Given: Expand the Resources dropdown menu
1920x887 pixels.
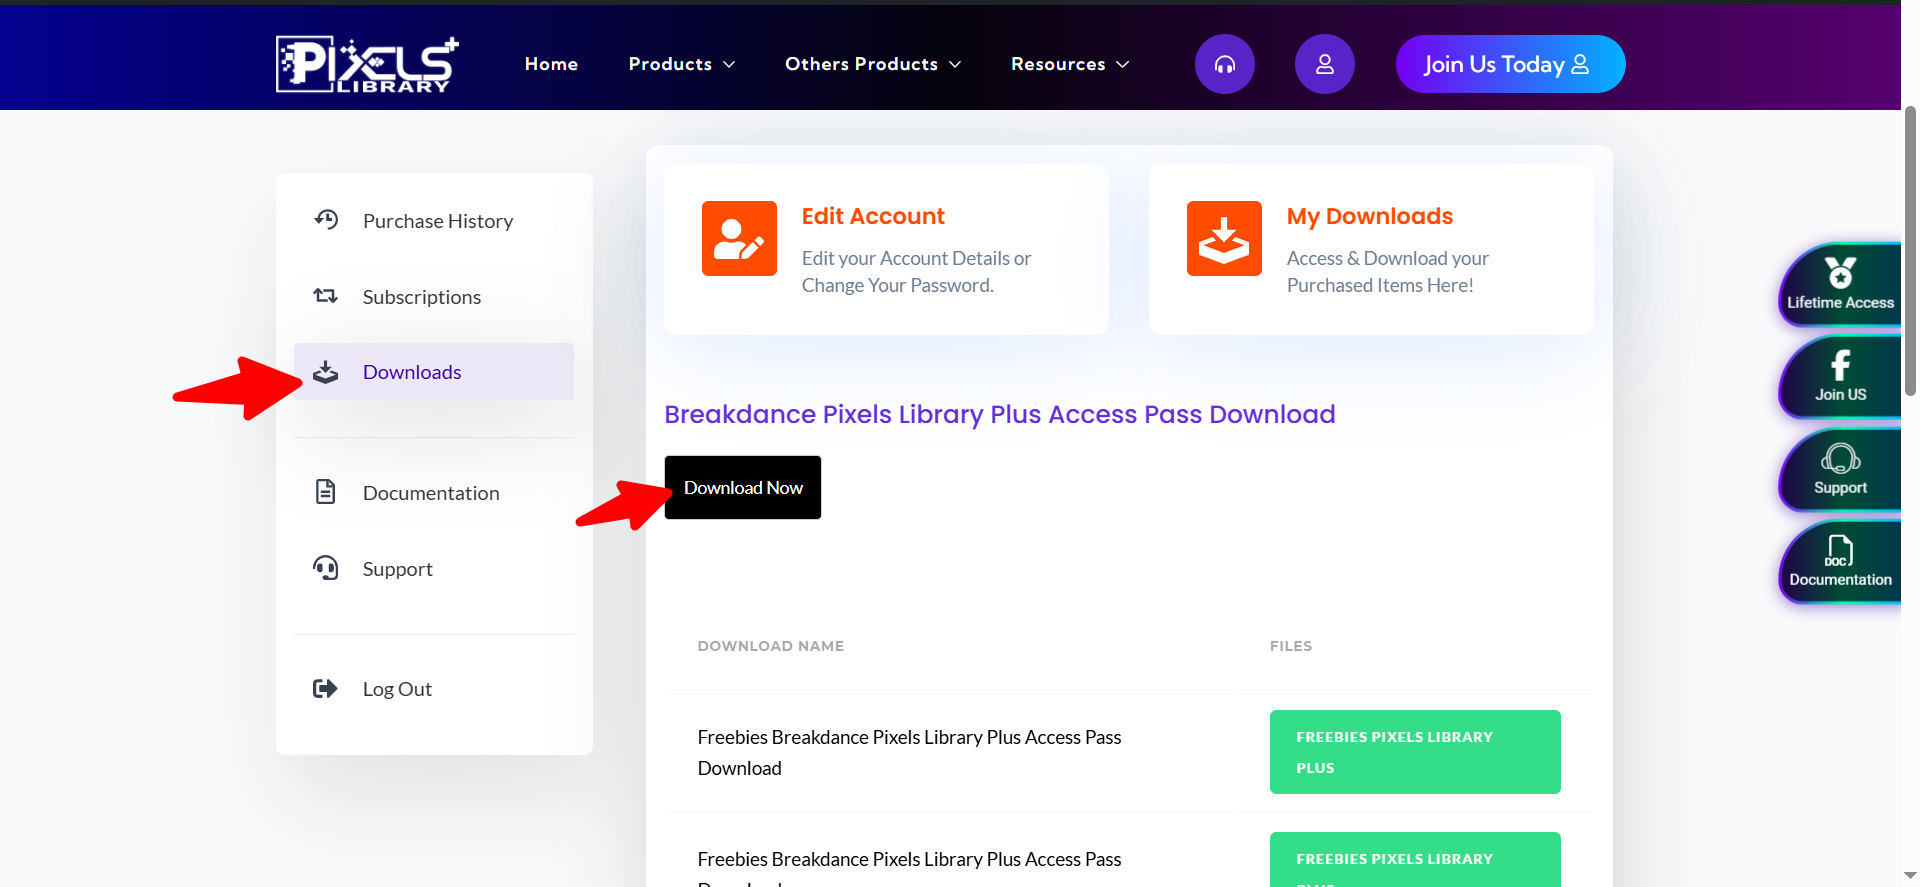Looking at the screenshot, I should 1069,64.
